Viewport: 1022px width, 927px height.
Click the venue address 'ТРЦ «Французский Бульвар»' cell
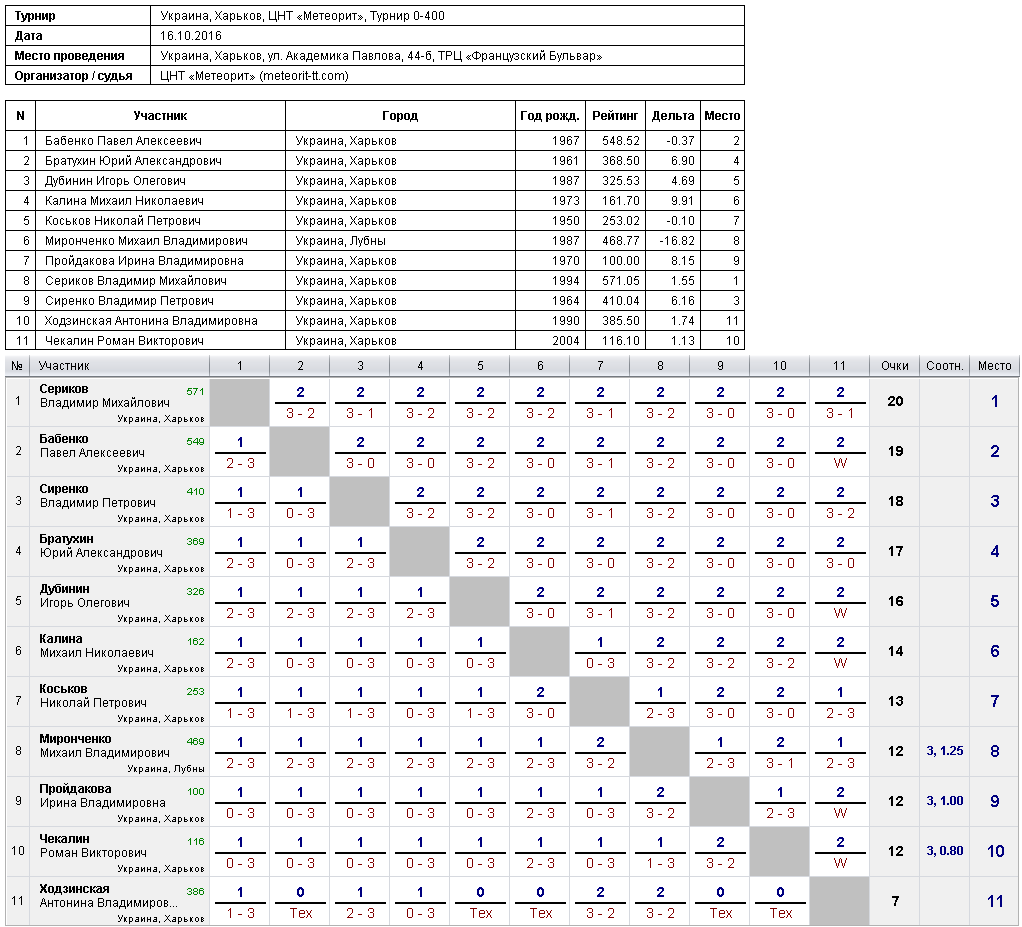coord(520,56)
